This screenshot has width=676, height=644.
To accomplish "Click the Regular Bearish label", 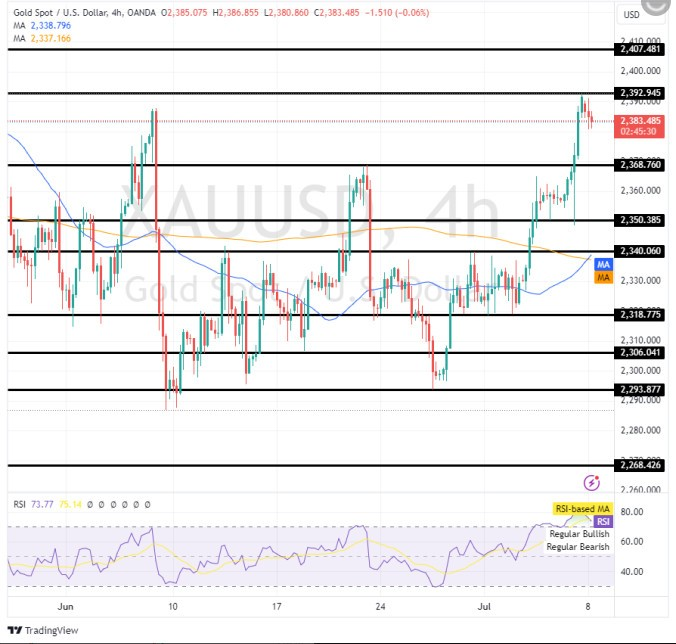I will [576, 547].
